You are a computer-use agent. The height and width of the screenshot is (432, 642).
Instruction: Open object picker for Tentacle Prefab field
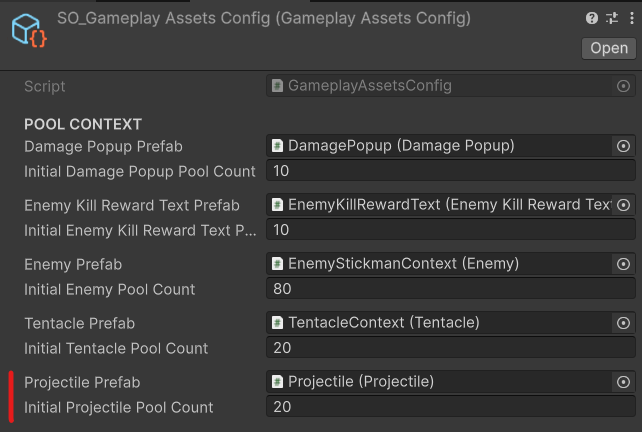click(x=624, y=323)
